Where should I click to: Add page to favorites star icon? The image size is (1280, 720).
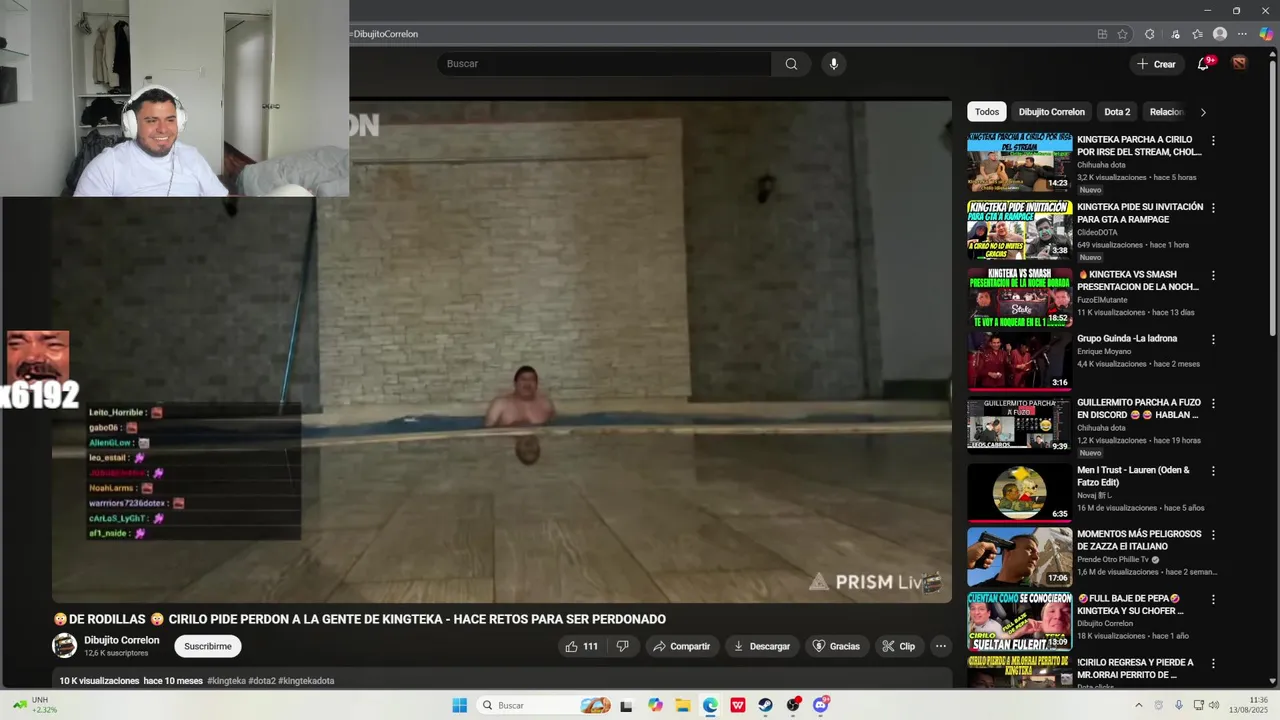point(1123,34)
